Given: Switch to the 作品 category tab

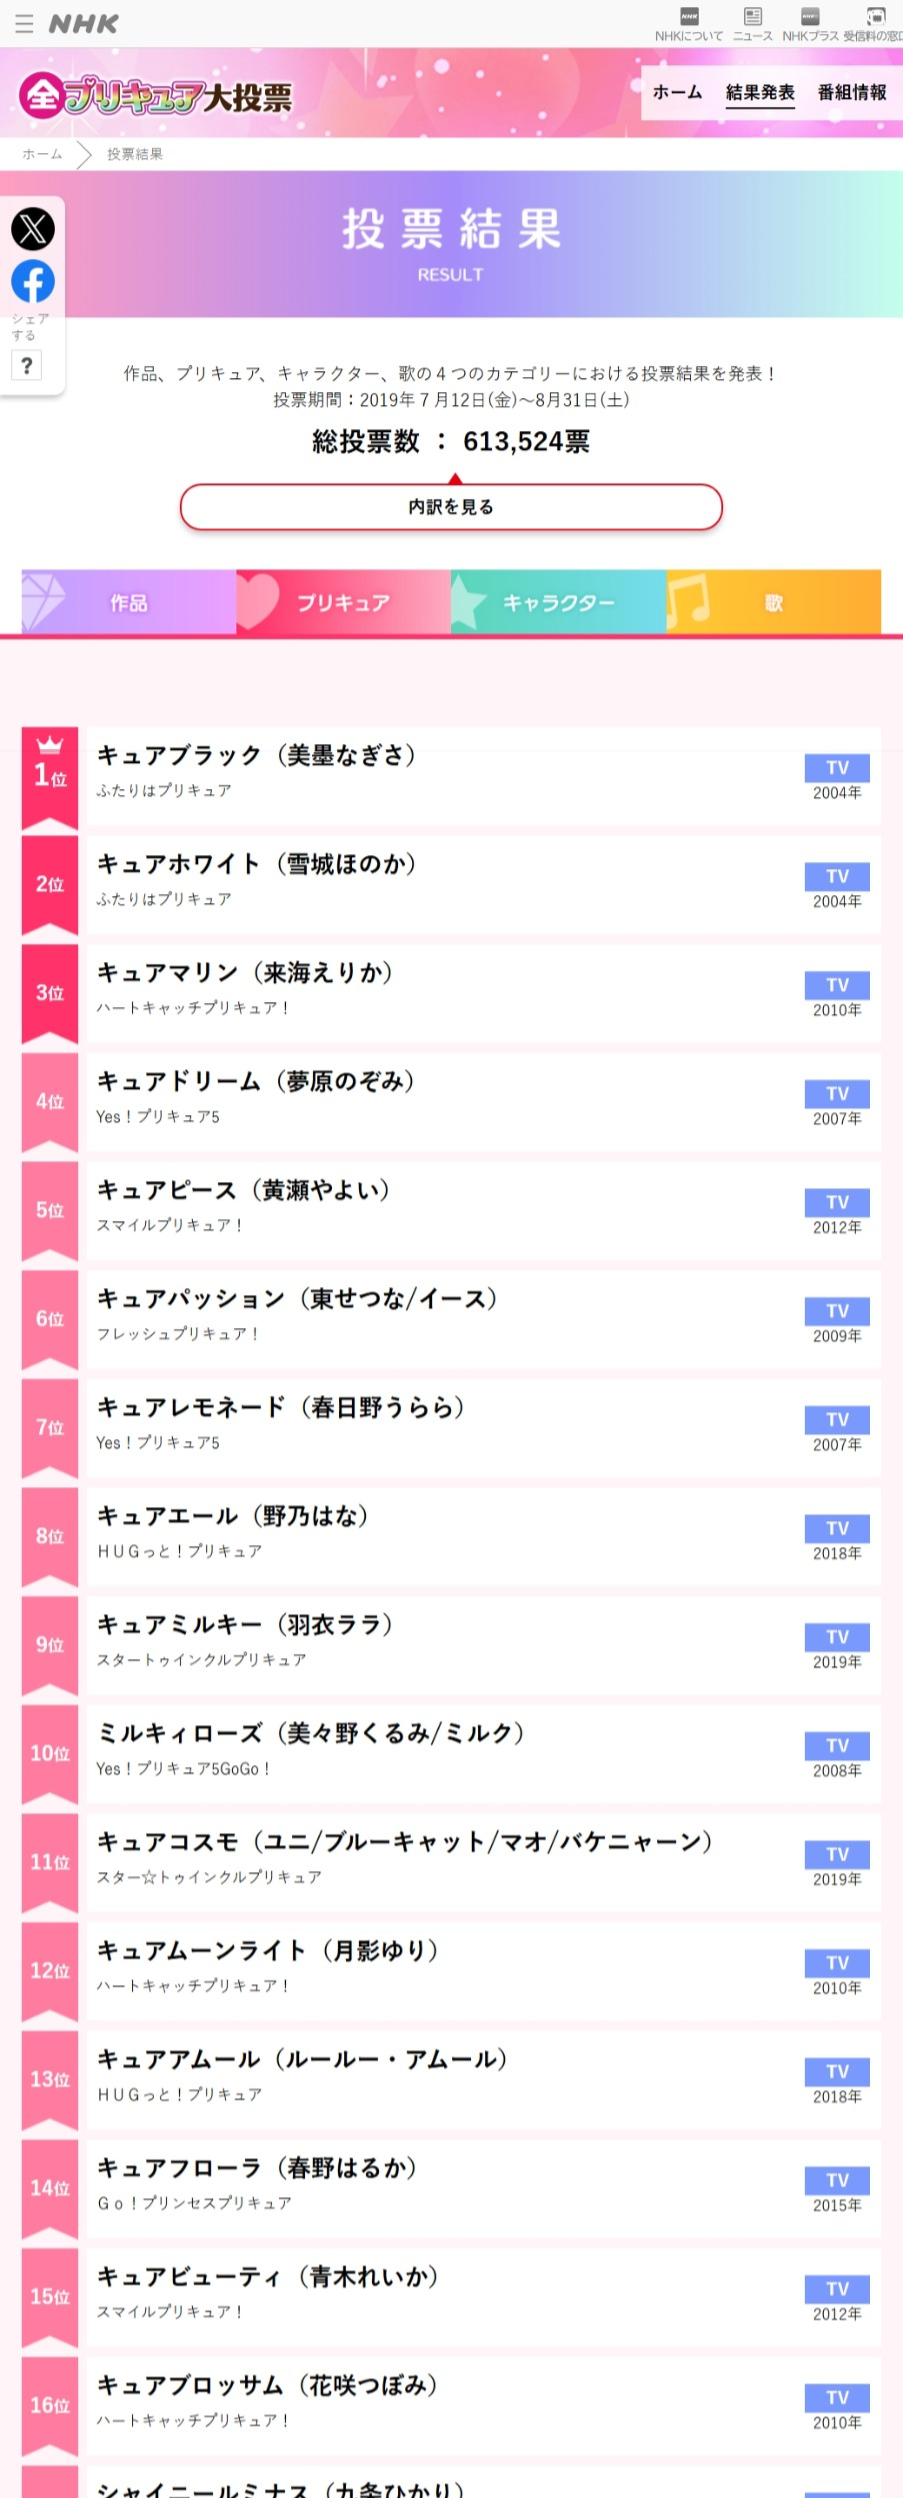Looking at the screenshot, I should pos(129,602).
